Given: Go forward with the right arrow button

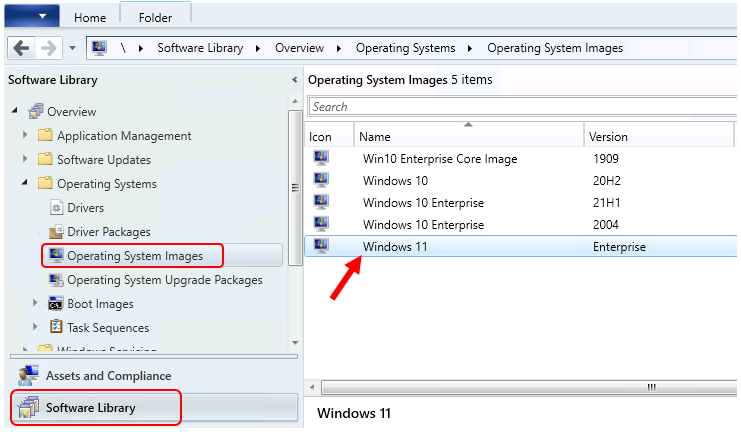Looking at the screenshot, I should pos(49,48).
